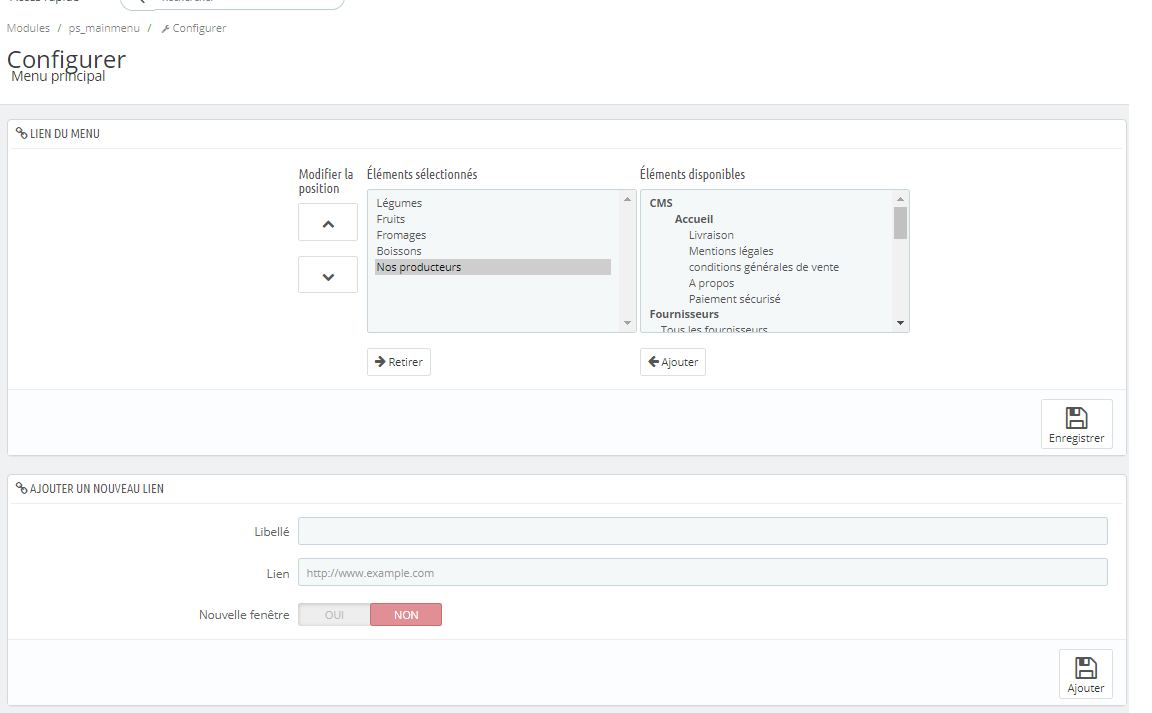Move selected item down with chevron arrow
The height and width of the screenshot is (713, 1152).
pyautogui.click(x=328, y=275)
